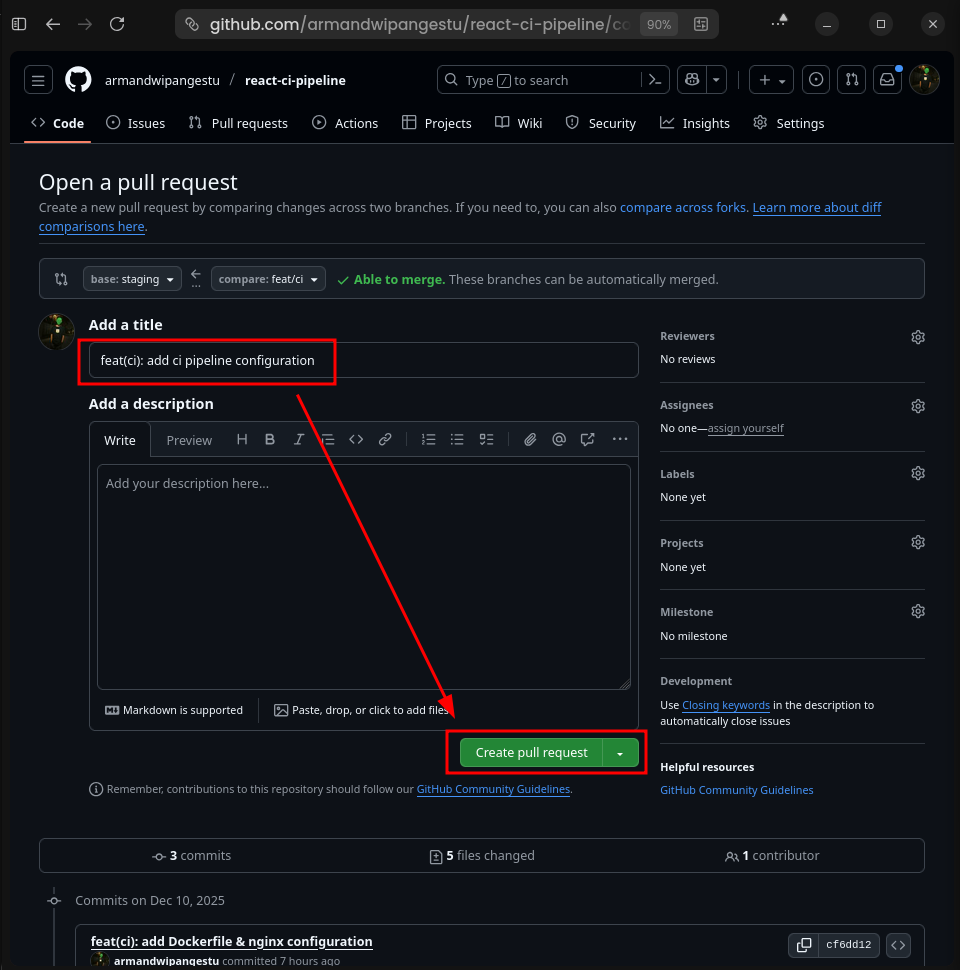This screenshot has width=960, height=970.
Task: Switch to the Preview tab
Action: [x=189, y=441]
